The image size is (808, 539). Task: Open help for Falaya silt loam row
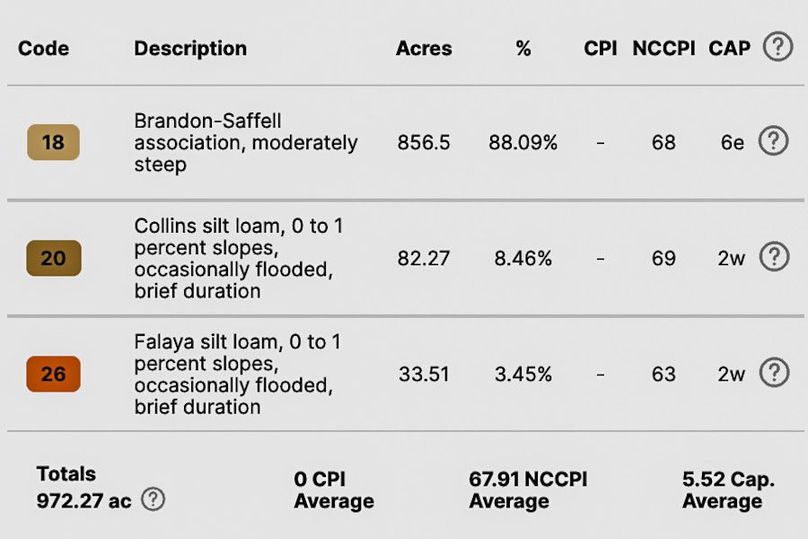(774, 373)
